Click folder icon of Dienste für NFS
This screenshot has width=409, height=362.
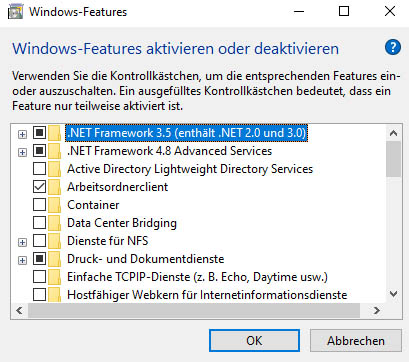click(x=54, y=241)
